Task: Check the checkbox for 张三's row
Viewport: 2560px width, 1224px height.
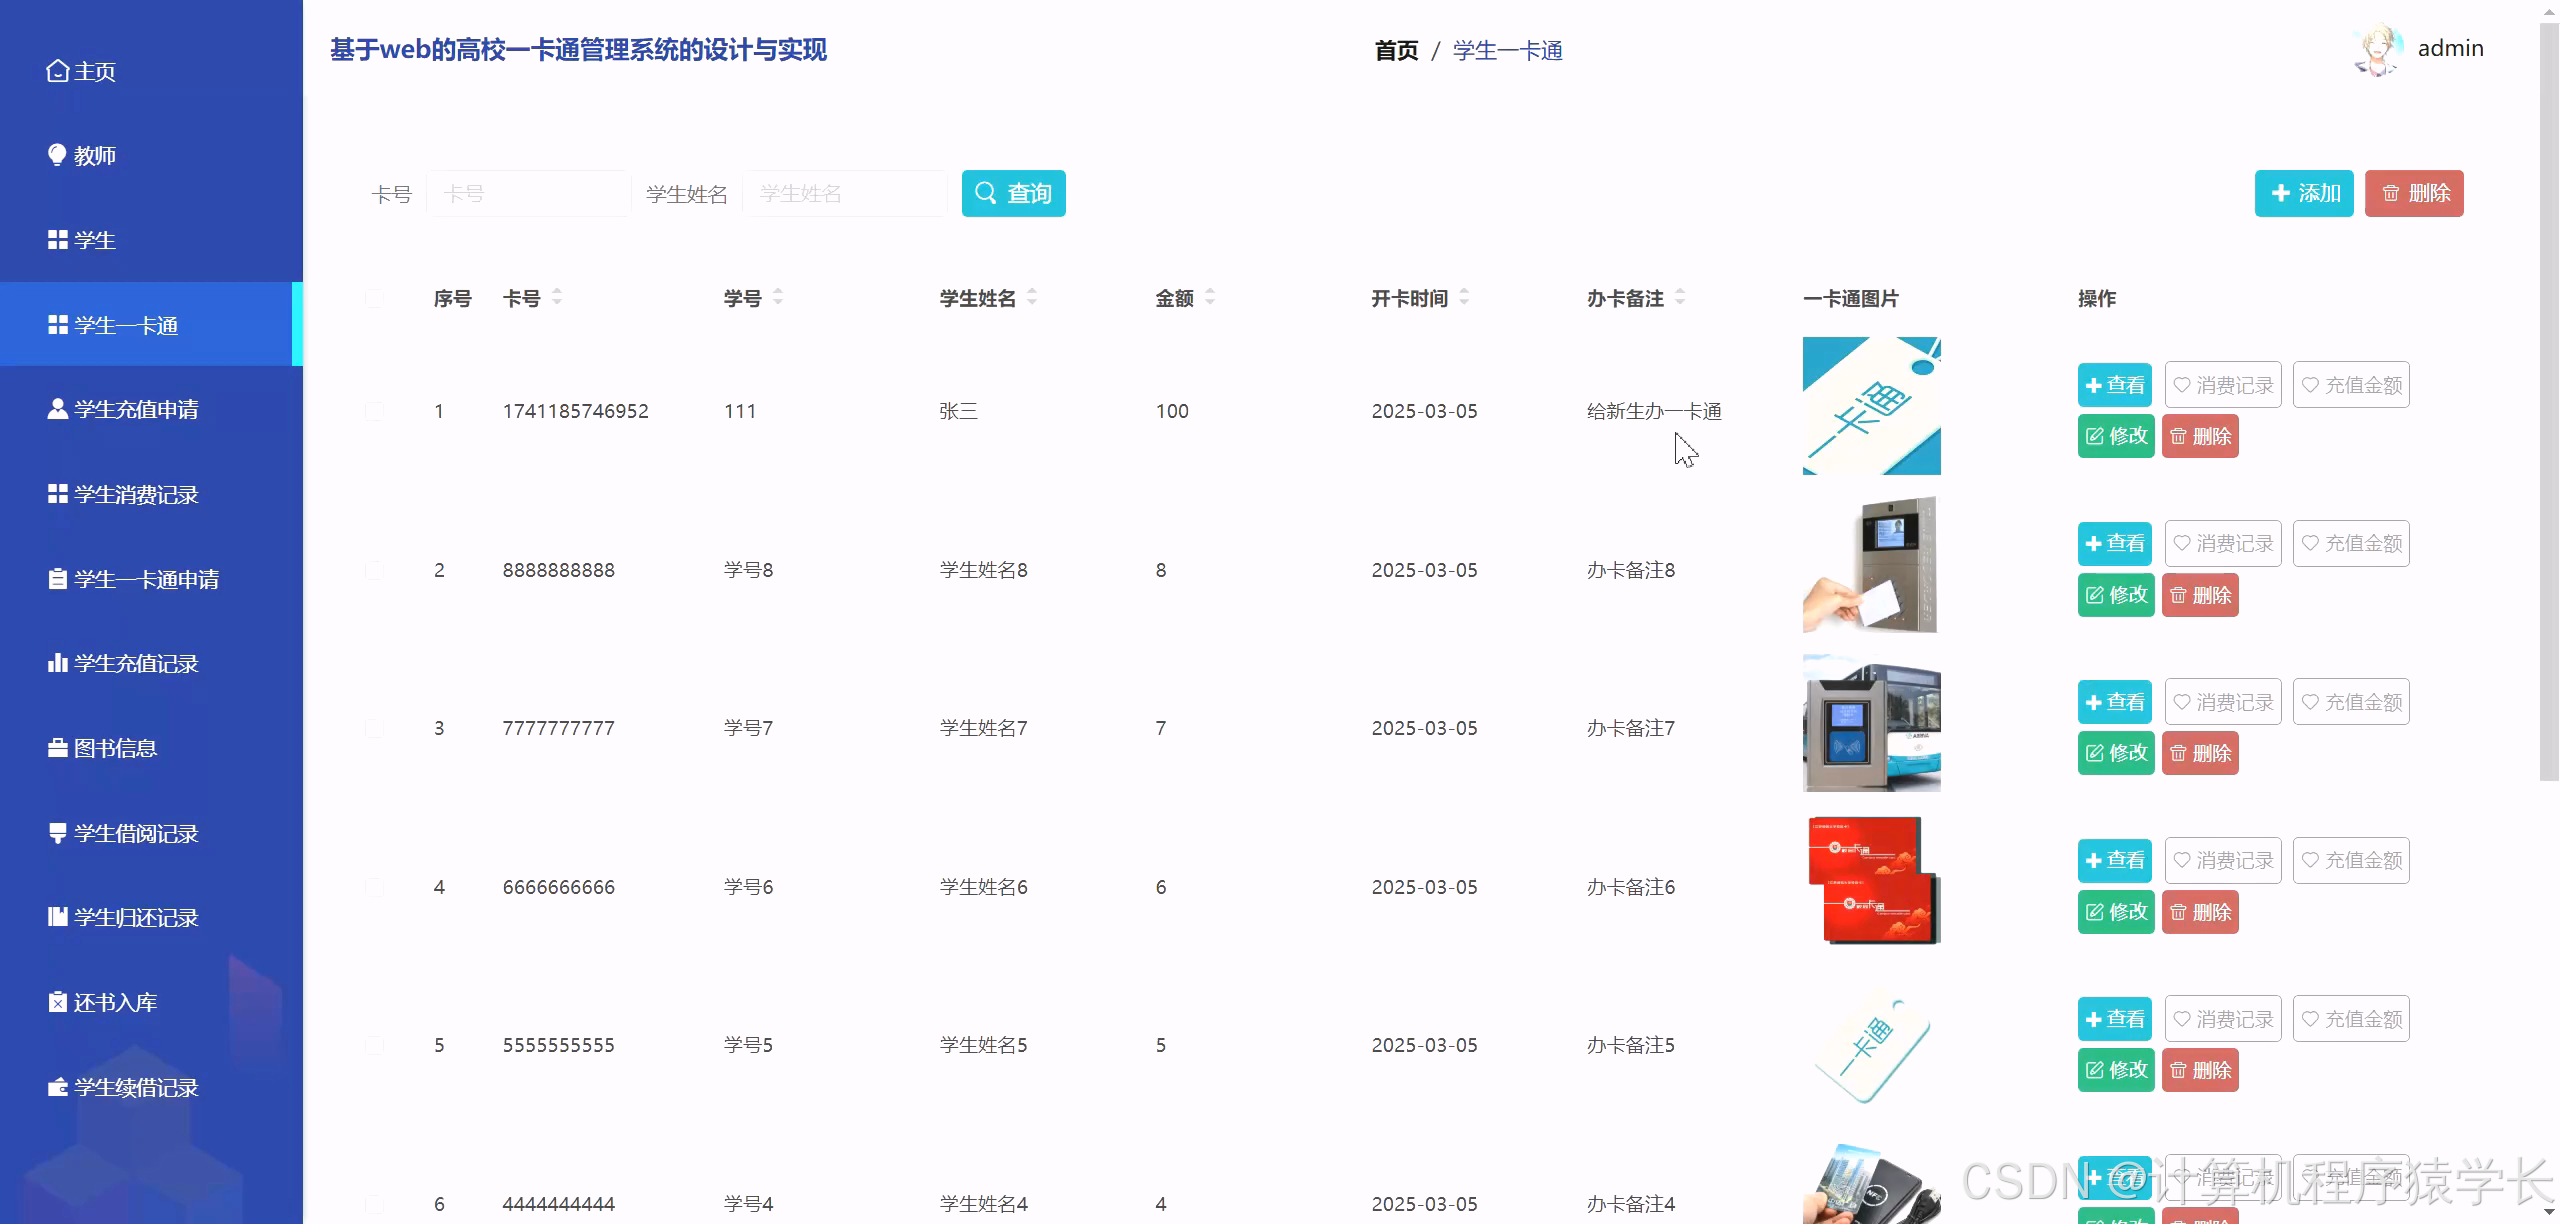Action: point(375,410)
